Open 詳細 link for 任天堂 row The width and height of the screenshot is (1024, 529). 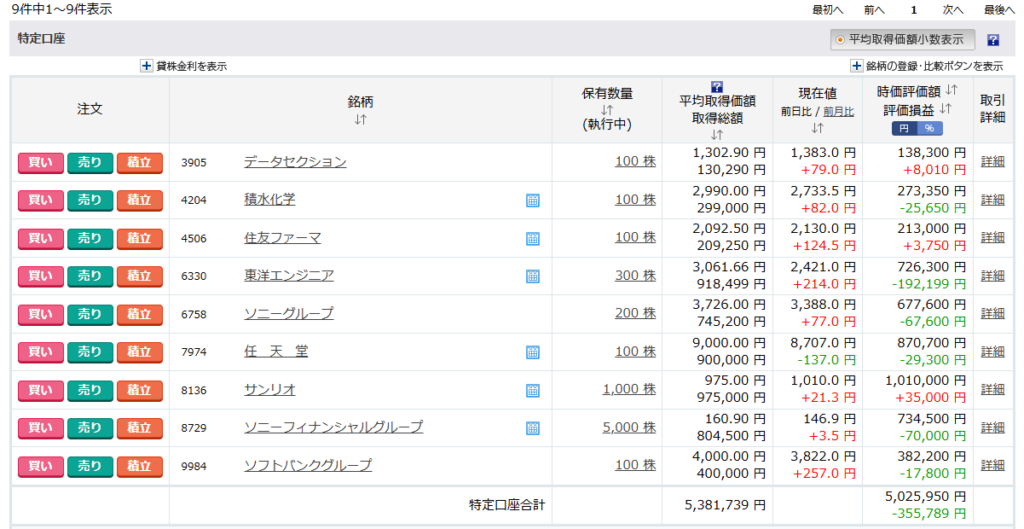click(x=992, y=352)
